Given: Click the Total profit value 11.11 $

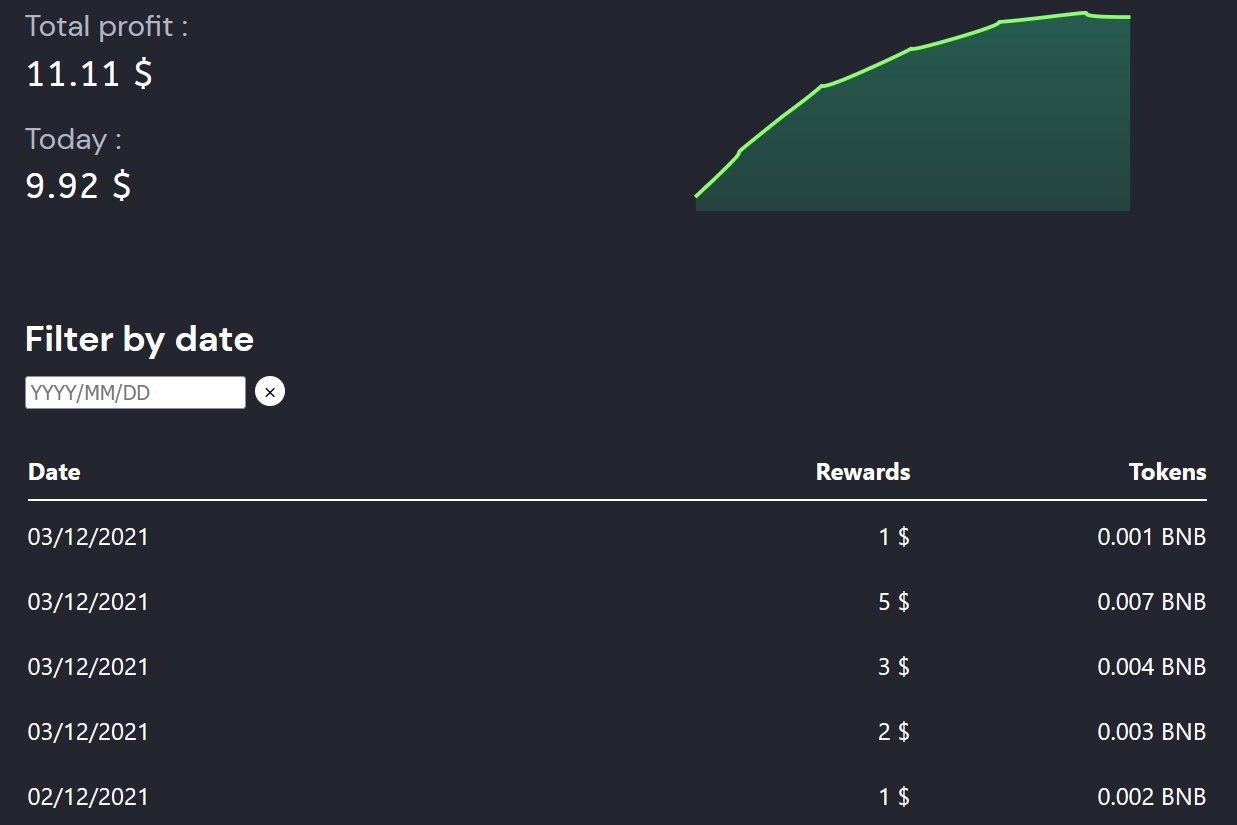Looking at the screenshot, I should pyautogui.click(x=89, y=74).
